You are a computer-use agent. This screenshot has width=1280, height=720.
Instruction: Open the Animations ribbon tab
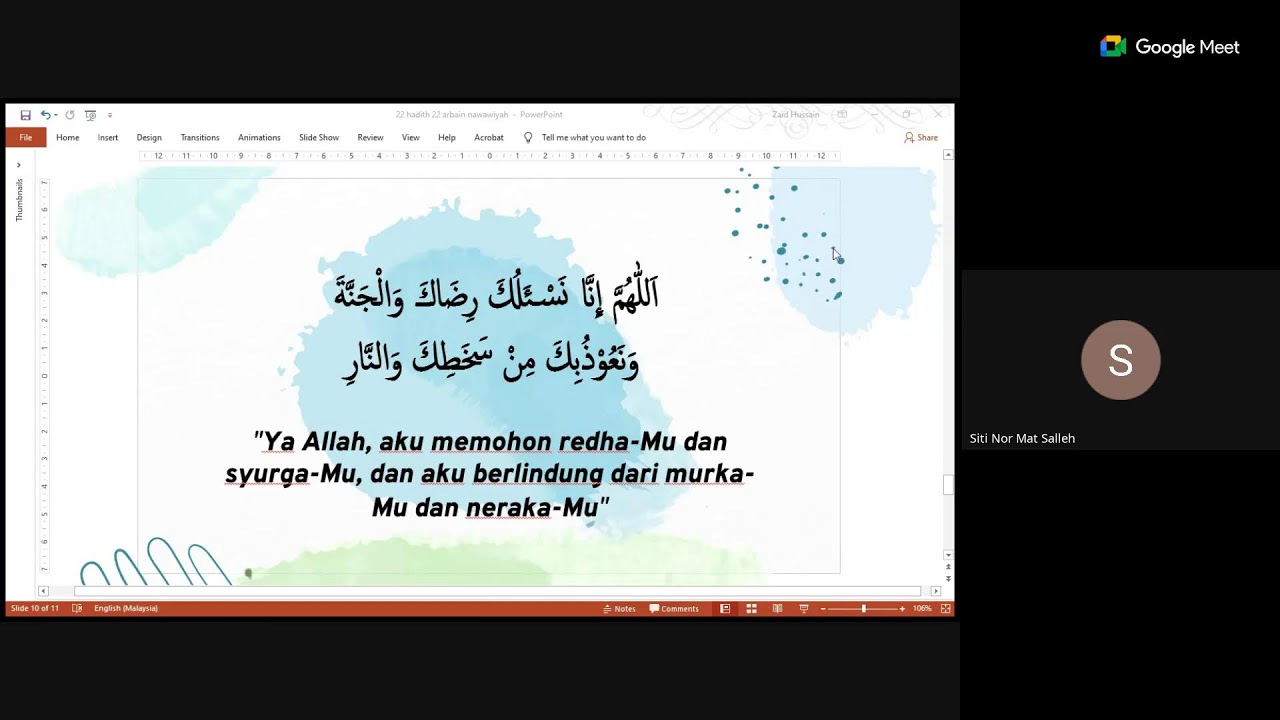click(259, 138)
